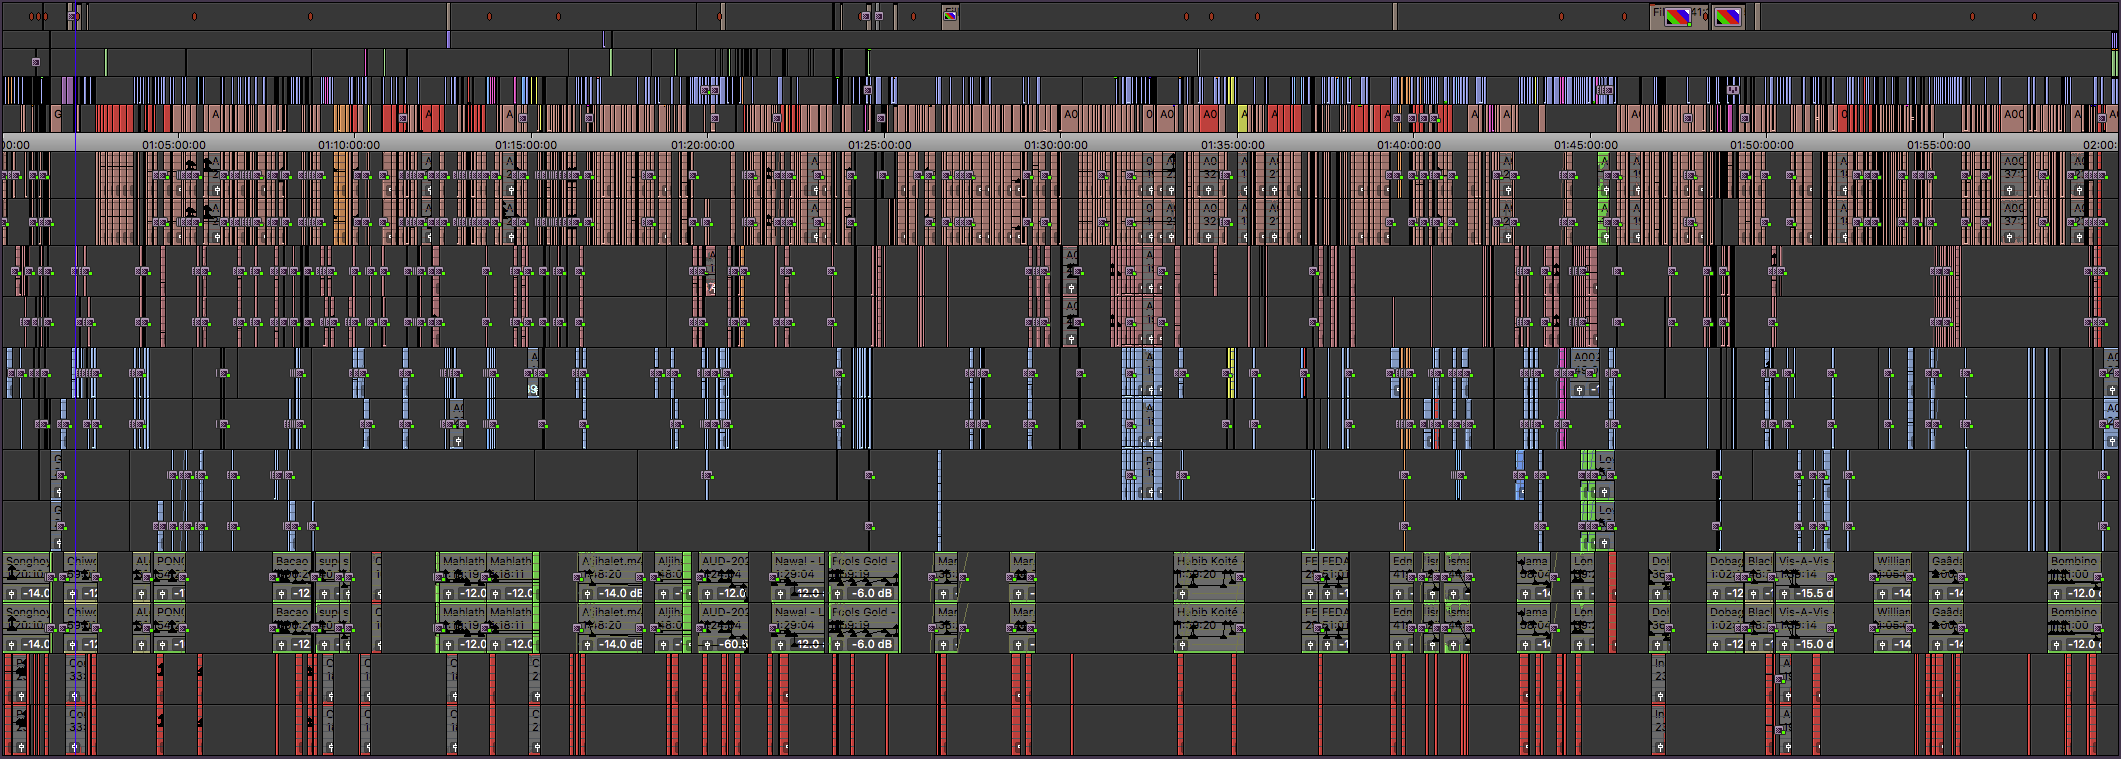
Task: Jump to 01:15:00:00 on the timecode ruler
Action: pos(526,144)
